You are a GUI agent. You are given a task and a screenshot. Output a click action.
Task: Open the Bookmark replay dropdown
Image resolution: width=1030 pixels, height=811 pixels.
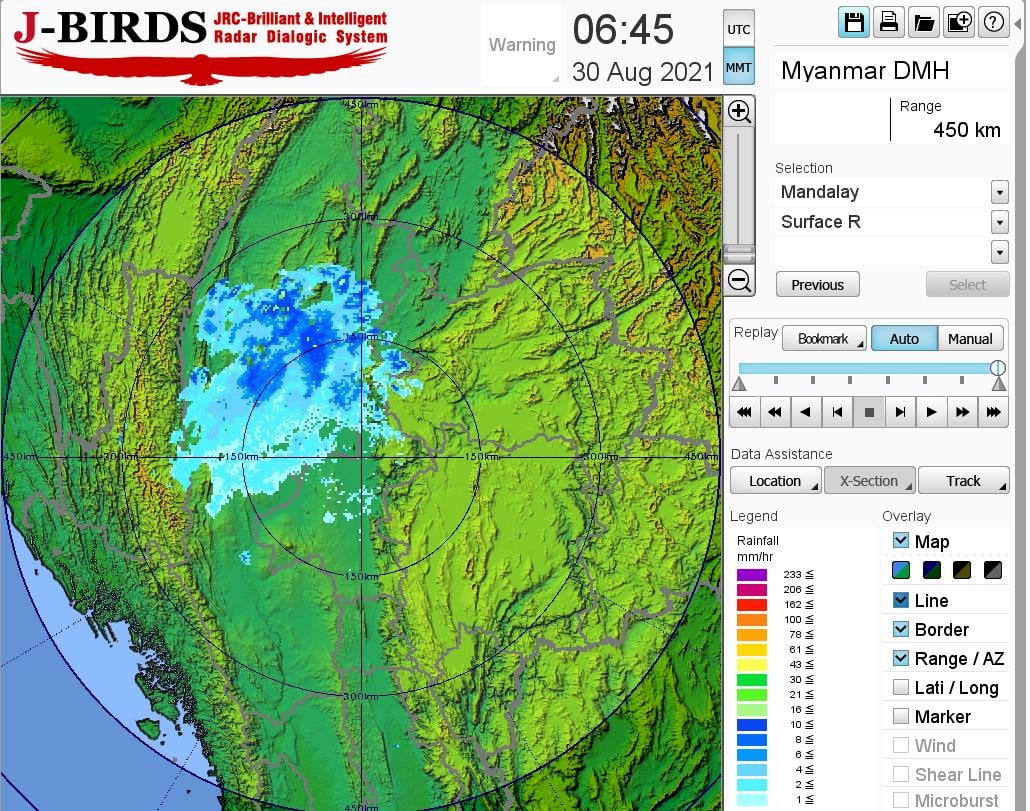pyautogui.click(x=824, y=339)
